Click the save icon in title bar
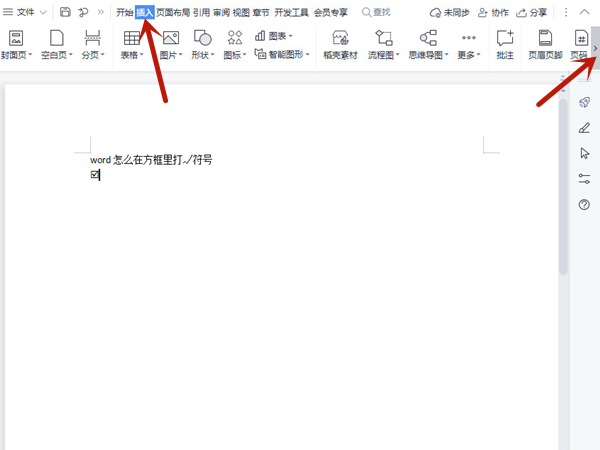Image resolution: width=600 pixels, height=450 pixels. click(x=65, y=12)
